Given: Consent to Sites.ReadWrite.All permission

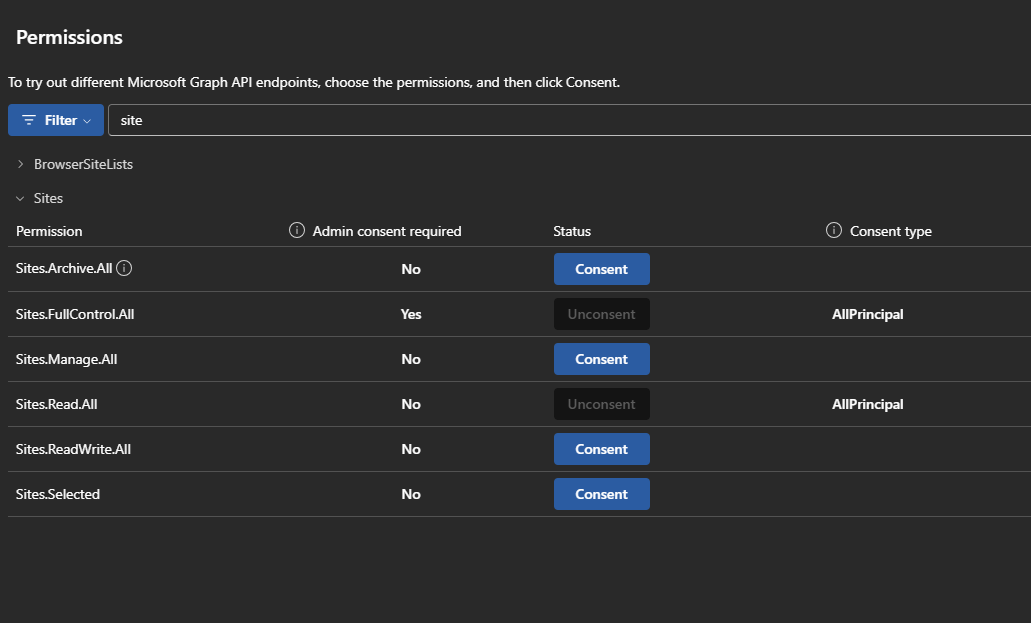Looking at the screenshot, I should [x=602, y=449].
